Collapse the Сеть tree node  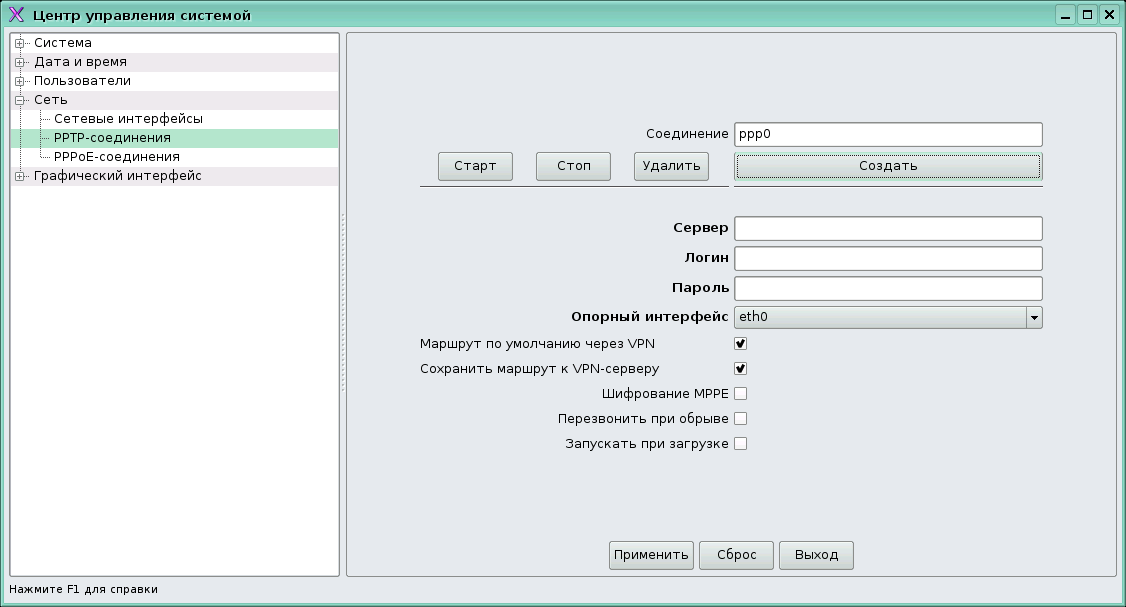[x=20, y=101]
